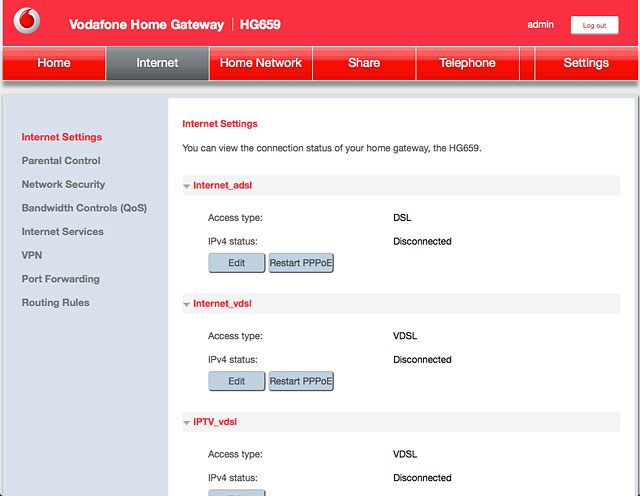Image resolution: width=640 pixels, height=496 pixels.
Task: Open Port Forwarding page
Action: [60, 279]
